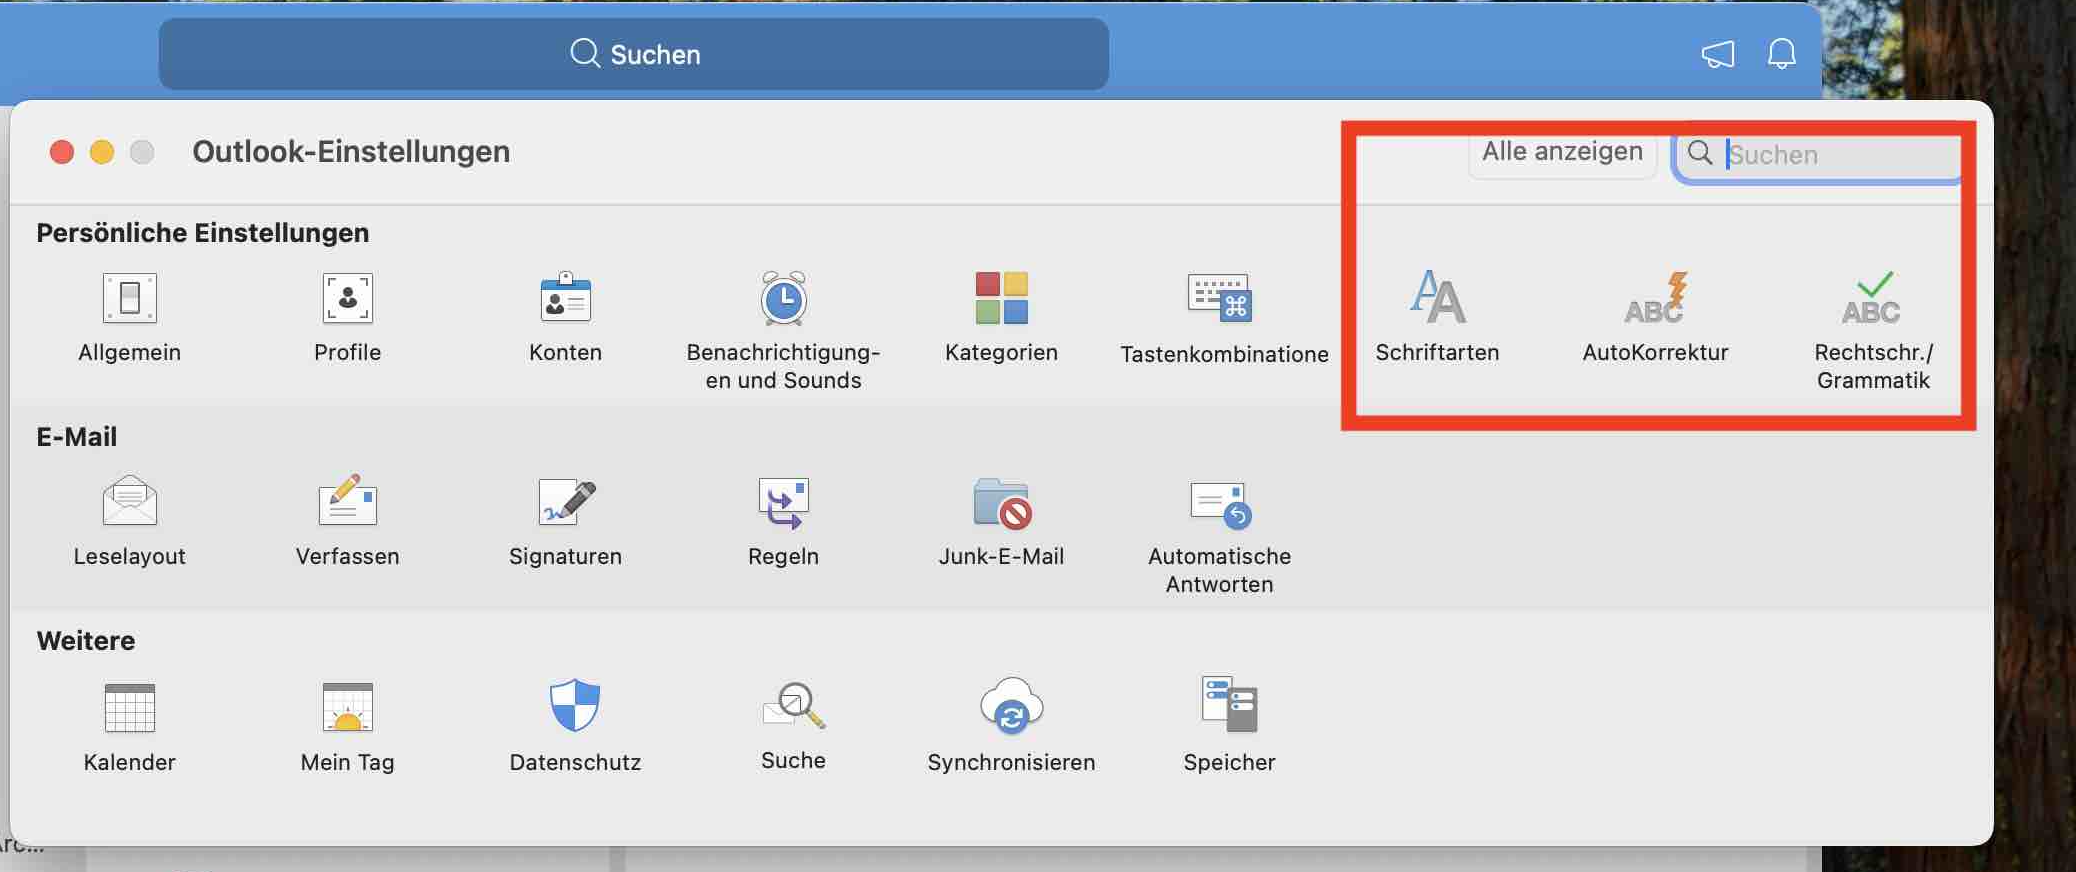Open Benachrichtigungen und Sounds settings
The width and height of the screenshot is (2076, 872).
(x=783, y=331)
